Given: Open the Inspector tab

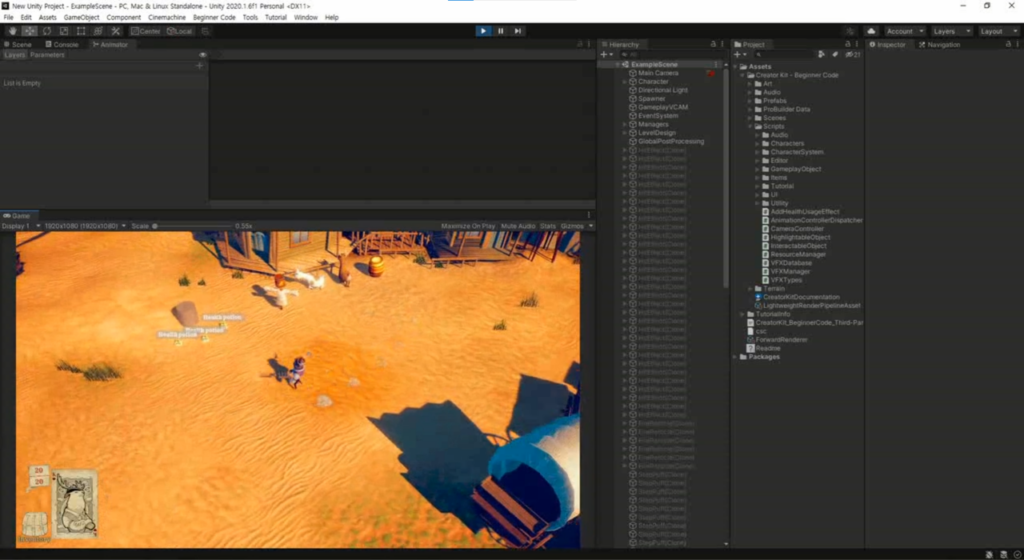Looking at the screenshot, I should tap(888, 44).
